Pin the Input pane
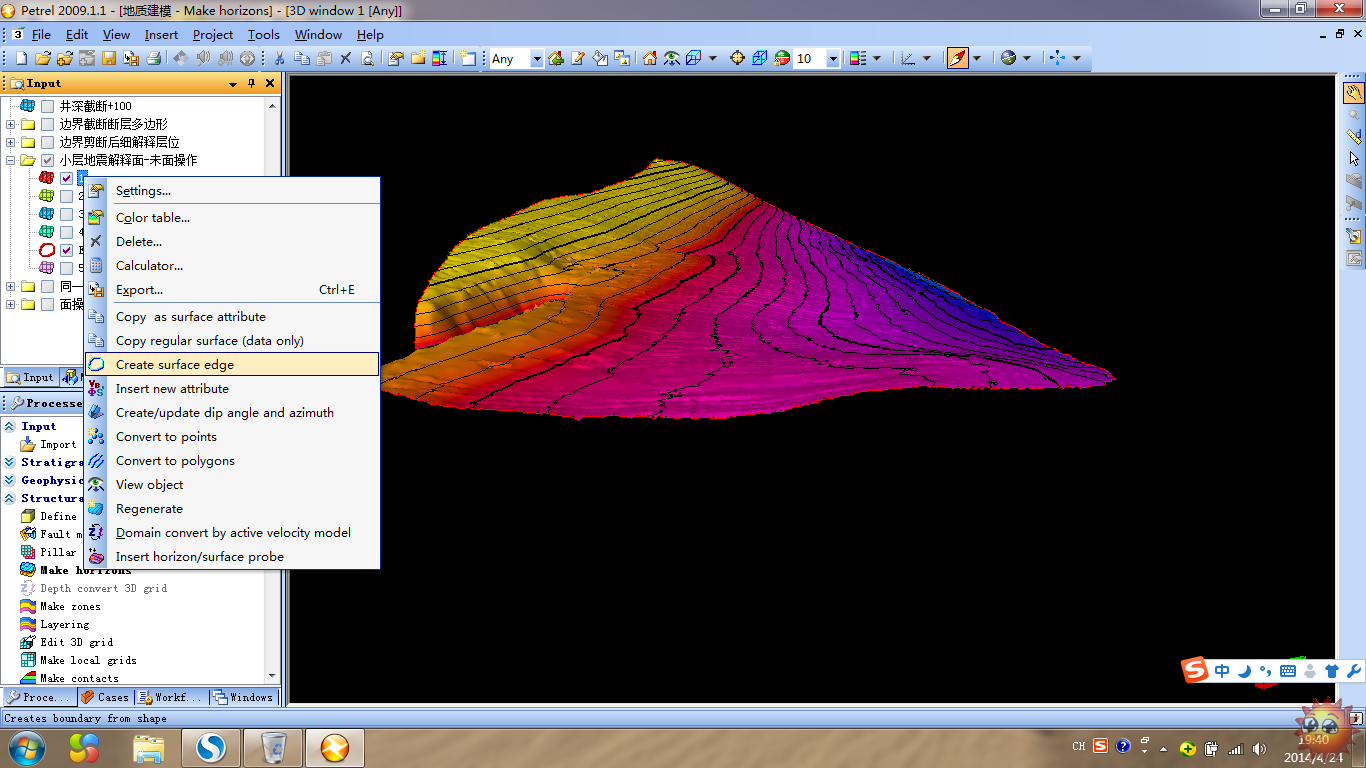This screenshot has width=1366, height=768. 251,84
